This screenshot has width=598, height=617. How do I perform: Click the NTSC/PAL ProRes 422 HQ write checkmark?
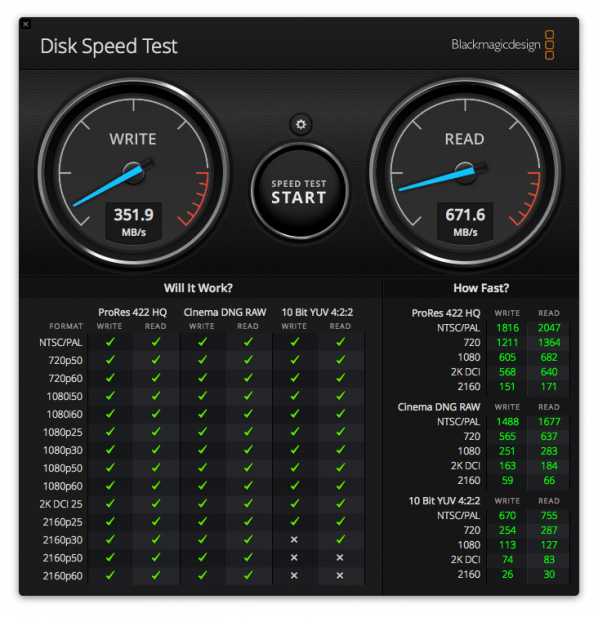(x=110, y=342)
